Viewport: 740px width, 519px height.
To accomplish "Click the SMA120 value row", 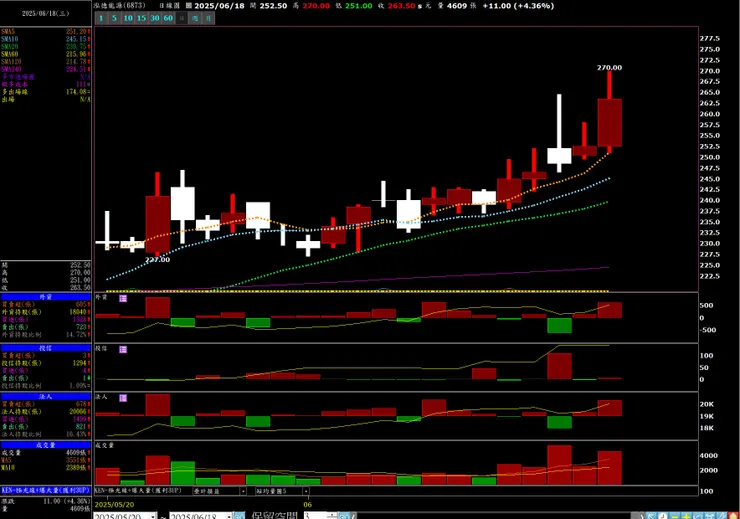I will point(46,62).
